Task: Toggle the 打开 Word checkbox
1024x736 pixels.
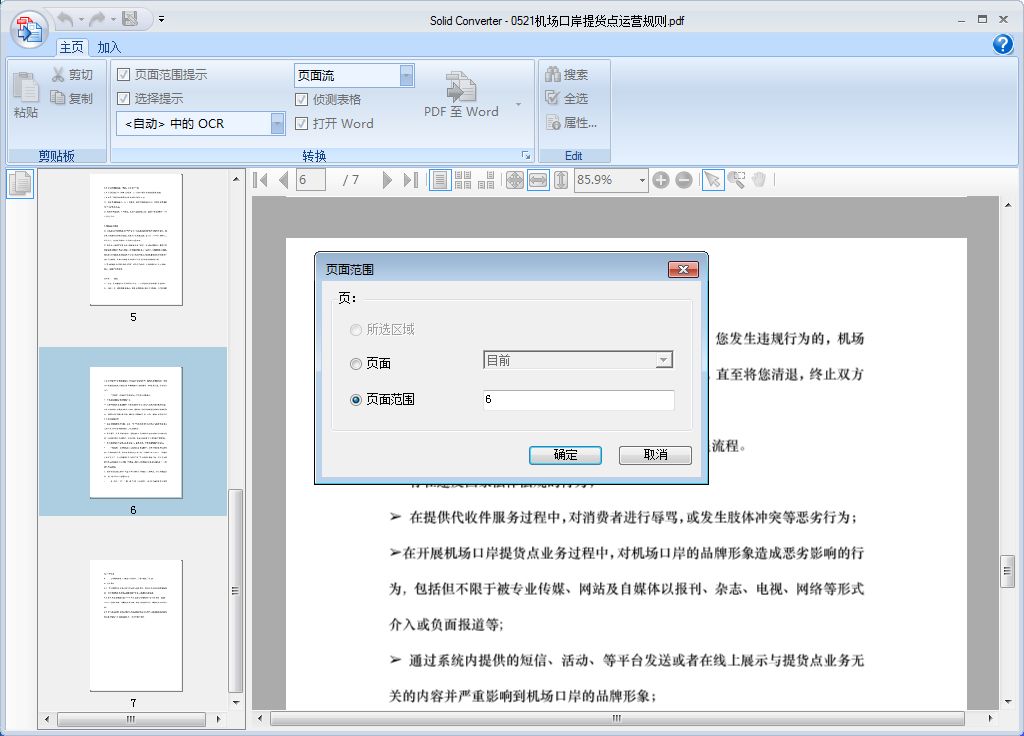Action: point(301,123)
